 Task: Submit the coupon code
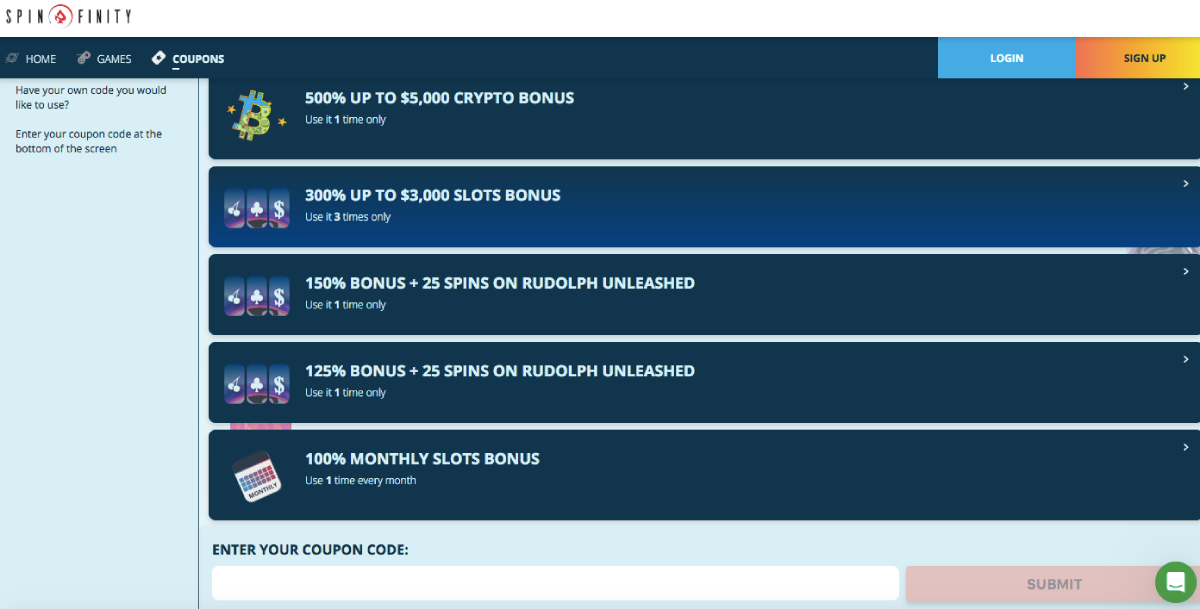pyautogui.click(x=1053, y=584)
